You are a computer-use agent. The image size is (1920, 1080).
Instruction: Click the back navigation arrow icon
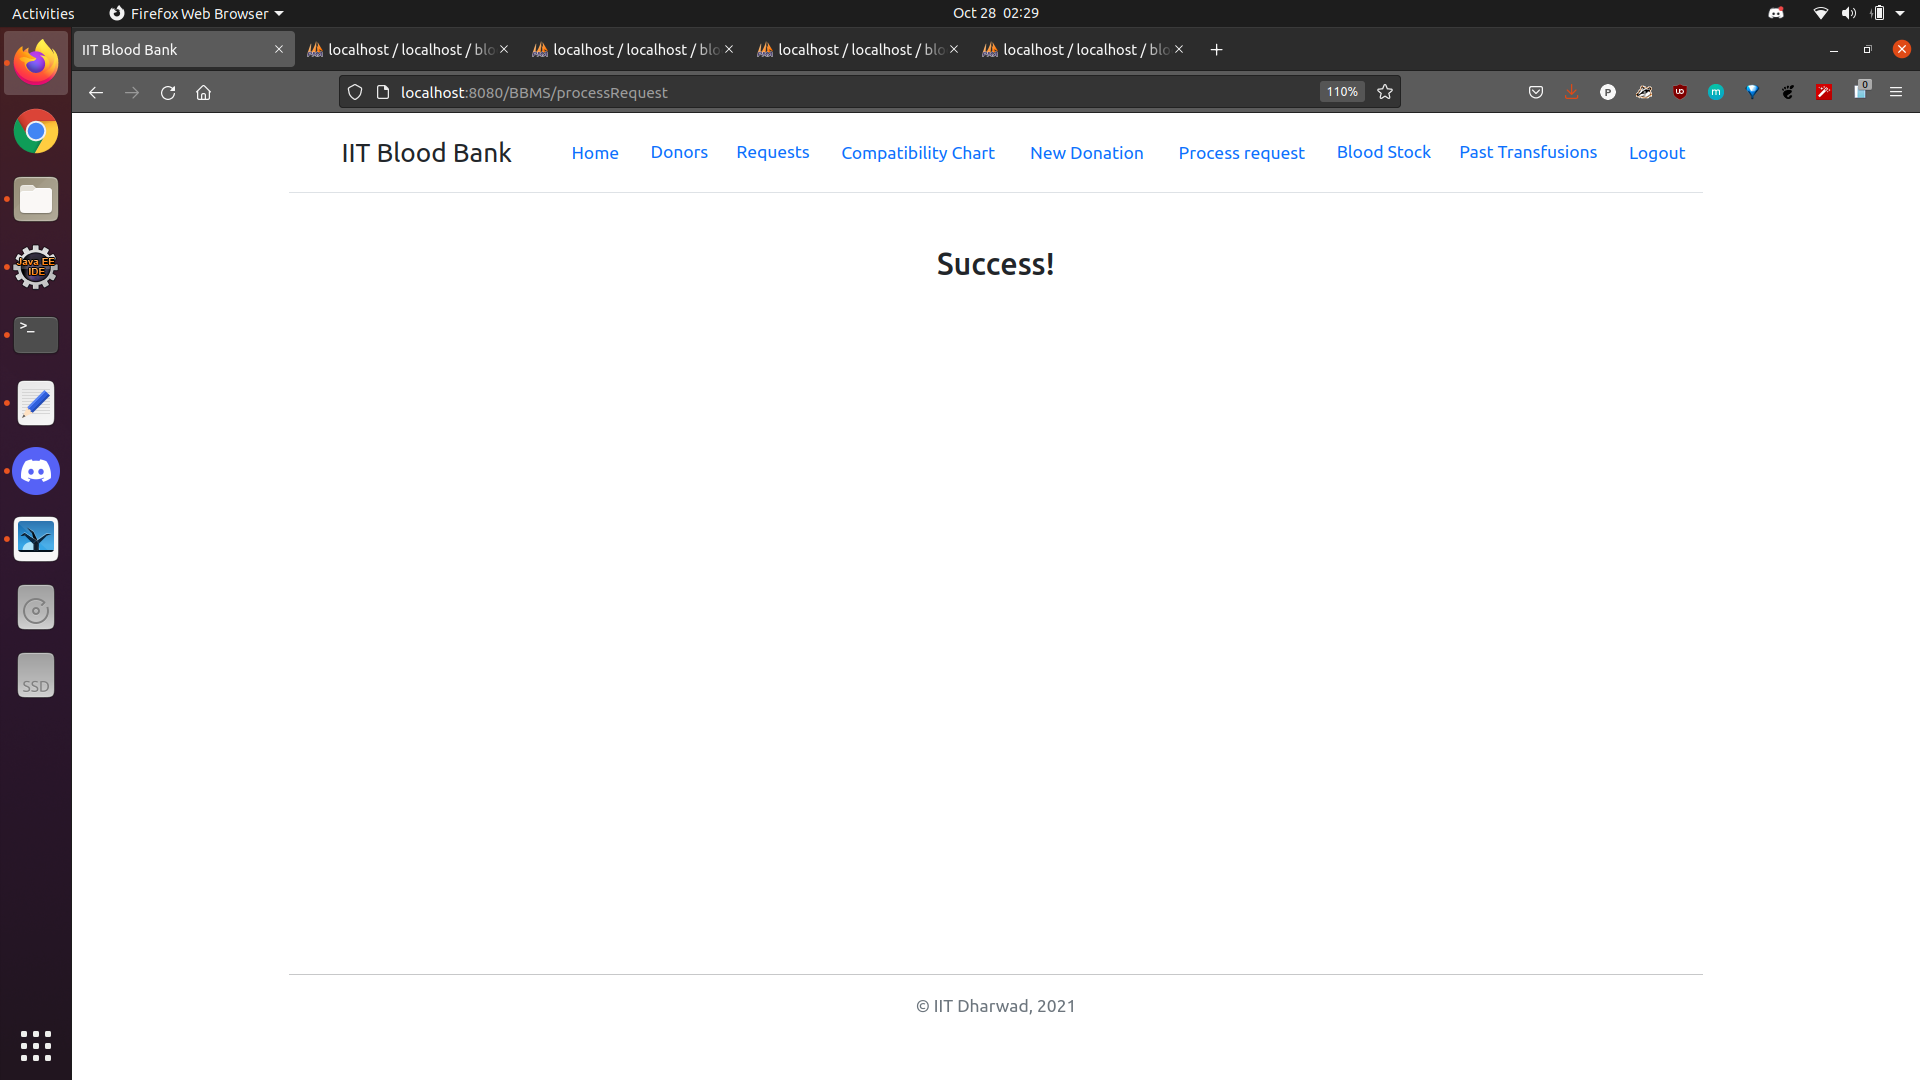94,92
